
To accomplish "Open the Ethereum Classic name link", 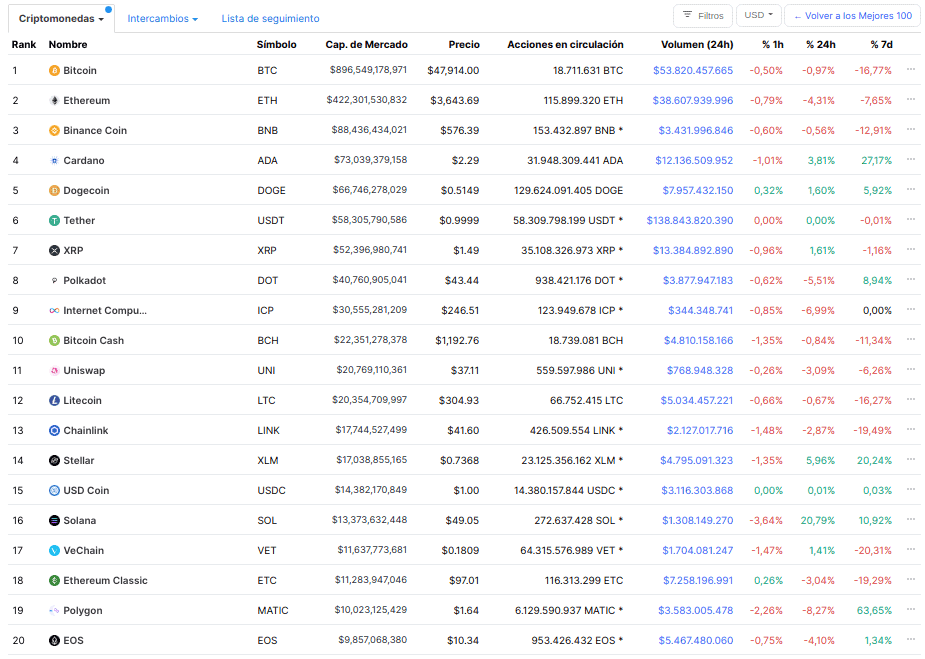I will (106, 581).
